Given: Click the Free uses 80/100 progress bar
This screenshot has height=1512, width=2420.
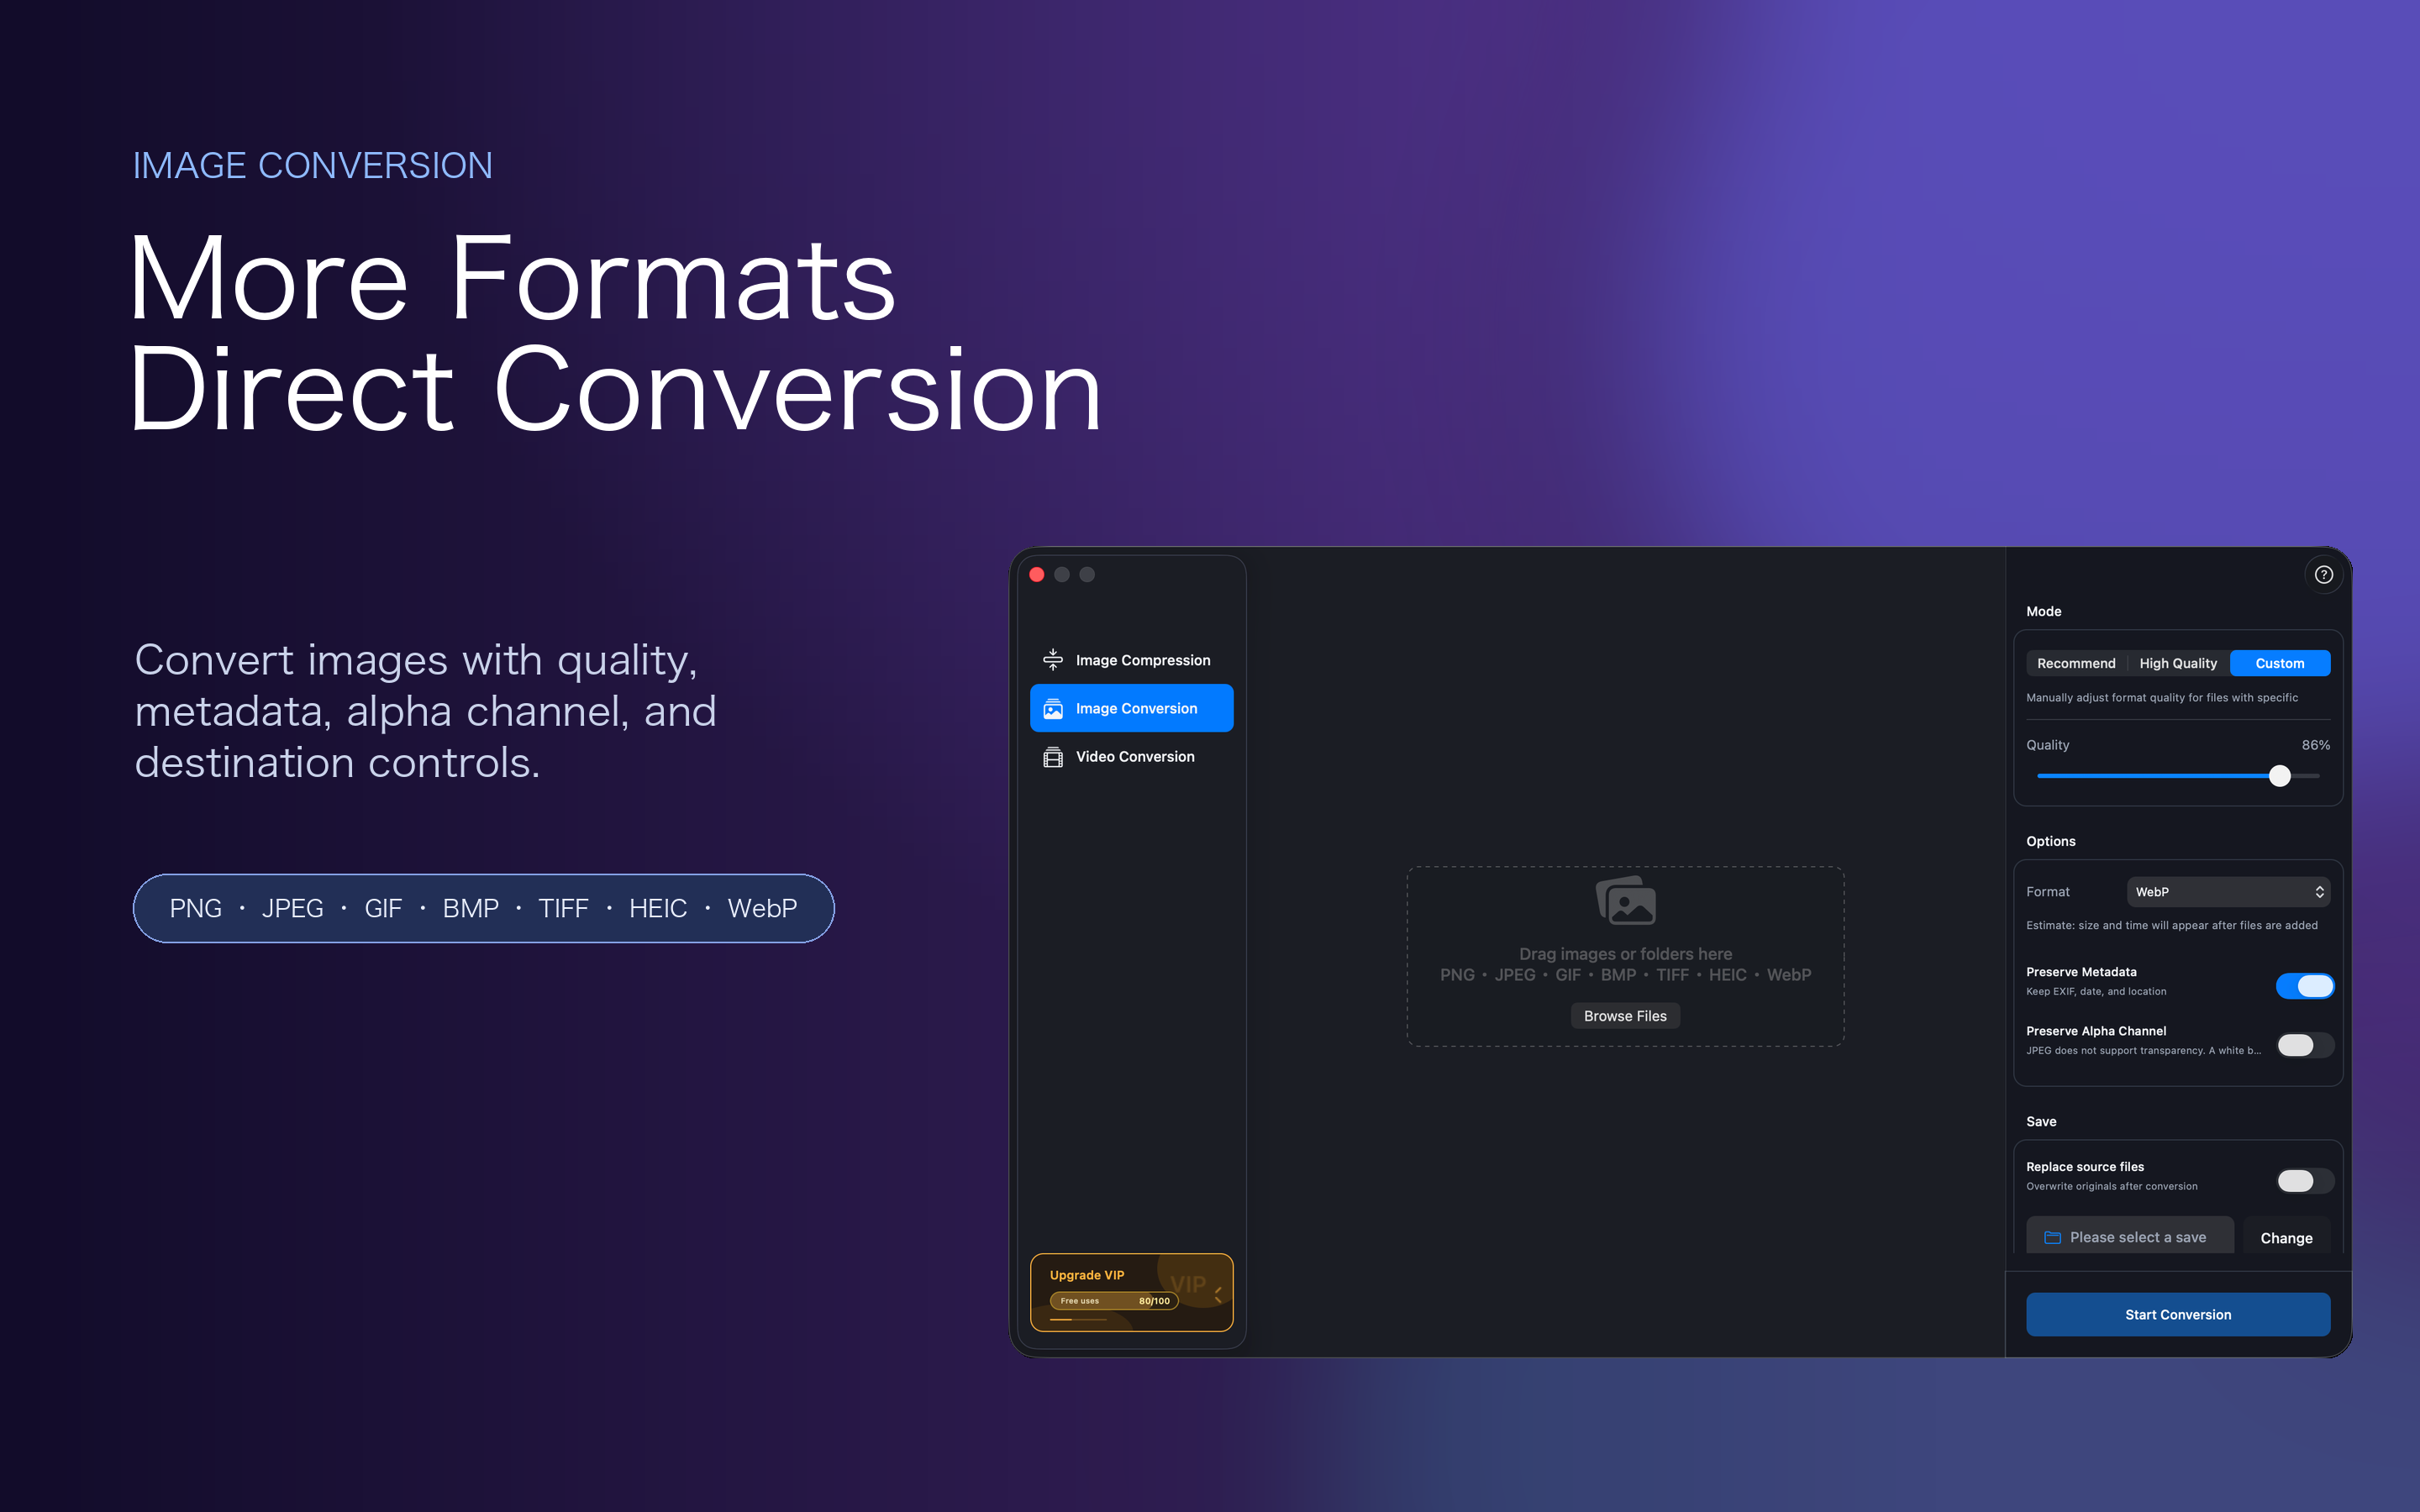Looking at the screenshot, I should pos(1114,1301).
